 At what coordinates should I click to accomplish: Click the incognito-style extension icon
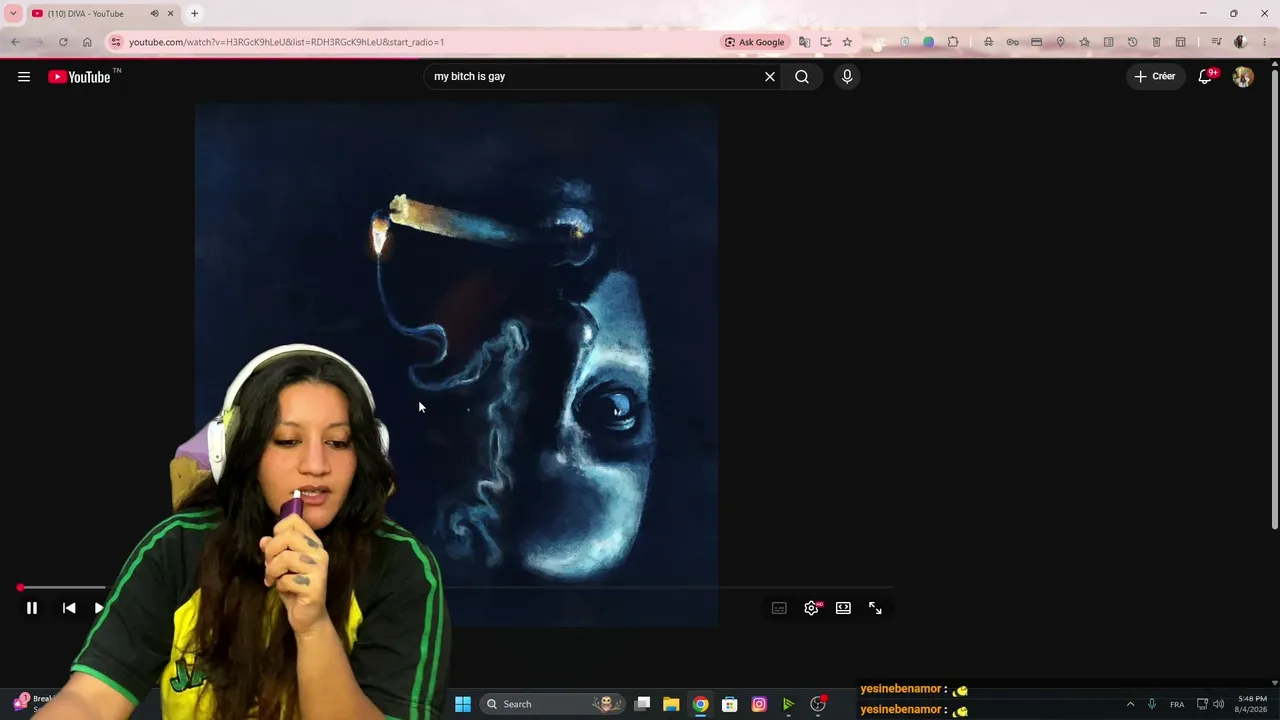click(x=988, y=42)
